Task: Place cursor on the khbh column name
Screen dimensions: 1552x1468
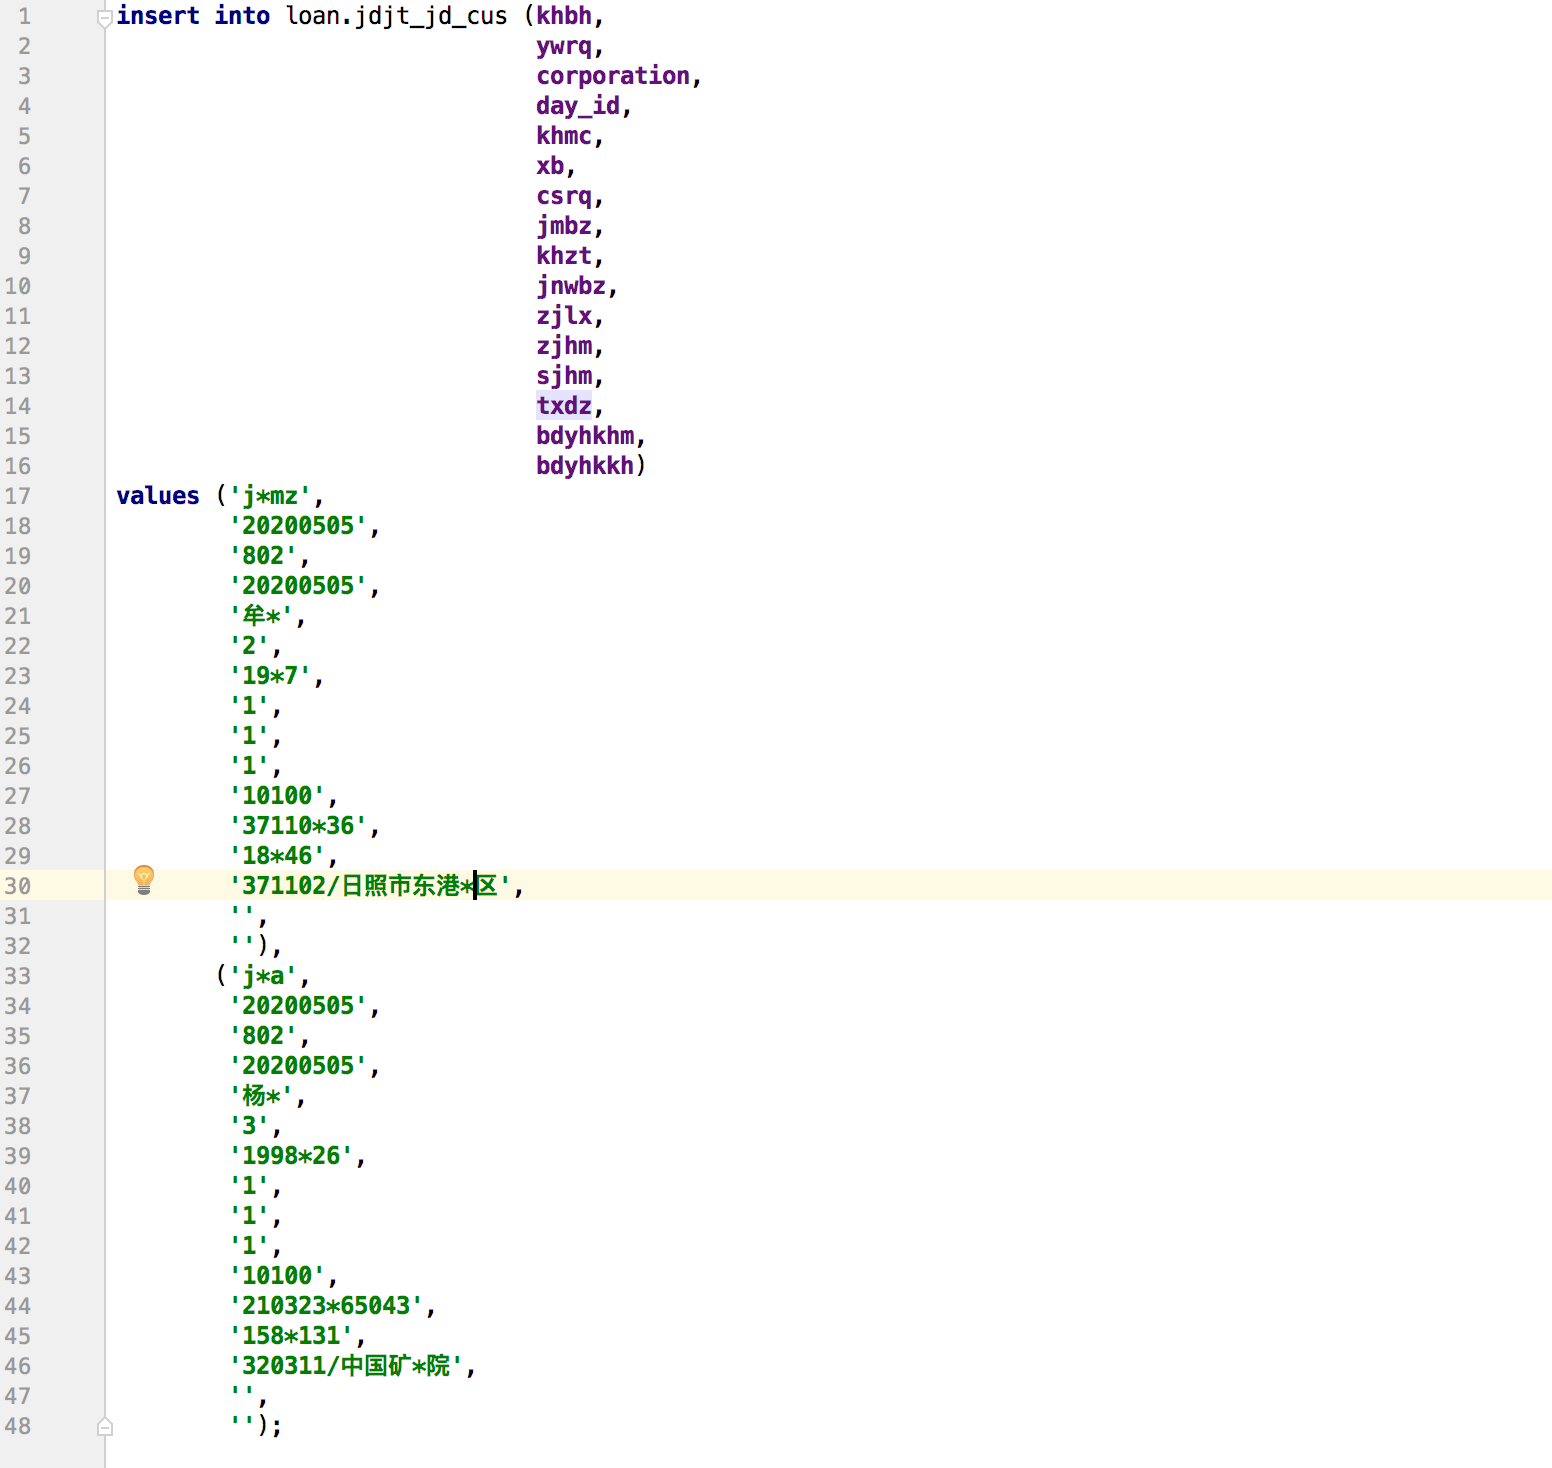Action: pyautogui.click(x=563, y=16)
